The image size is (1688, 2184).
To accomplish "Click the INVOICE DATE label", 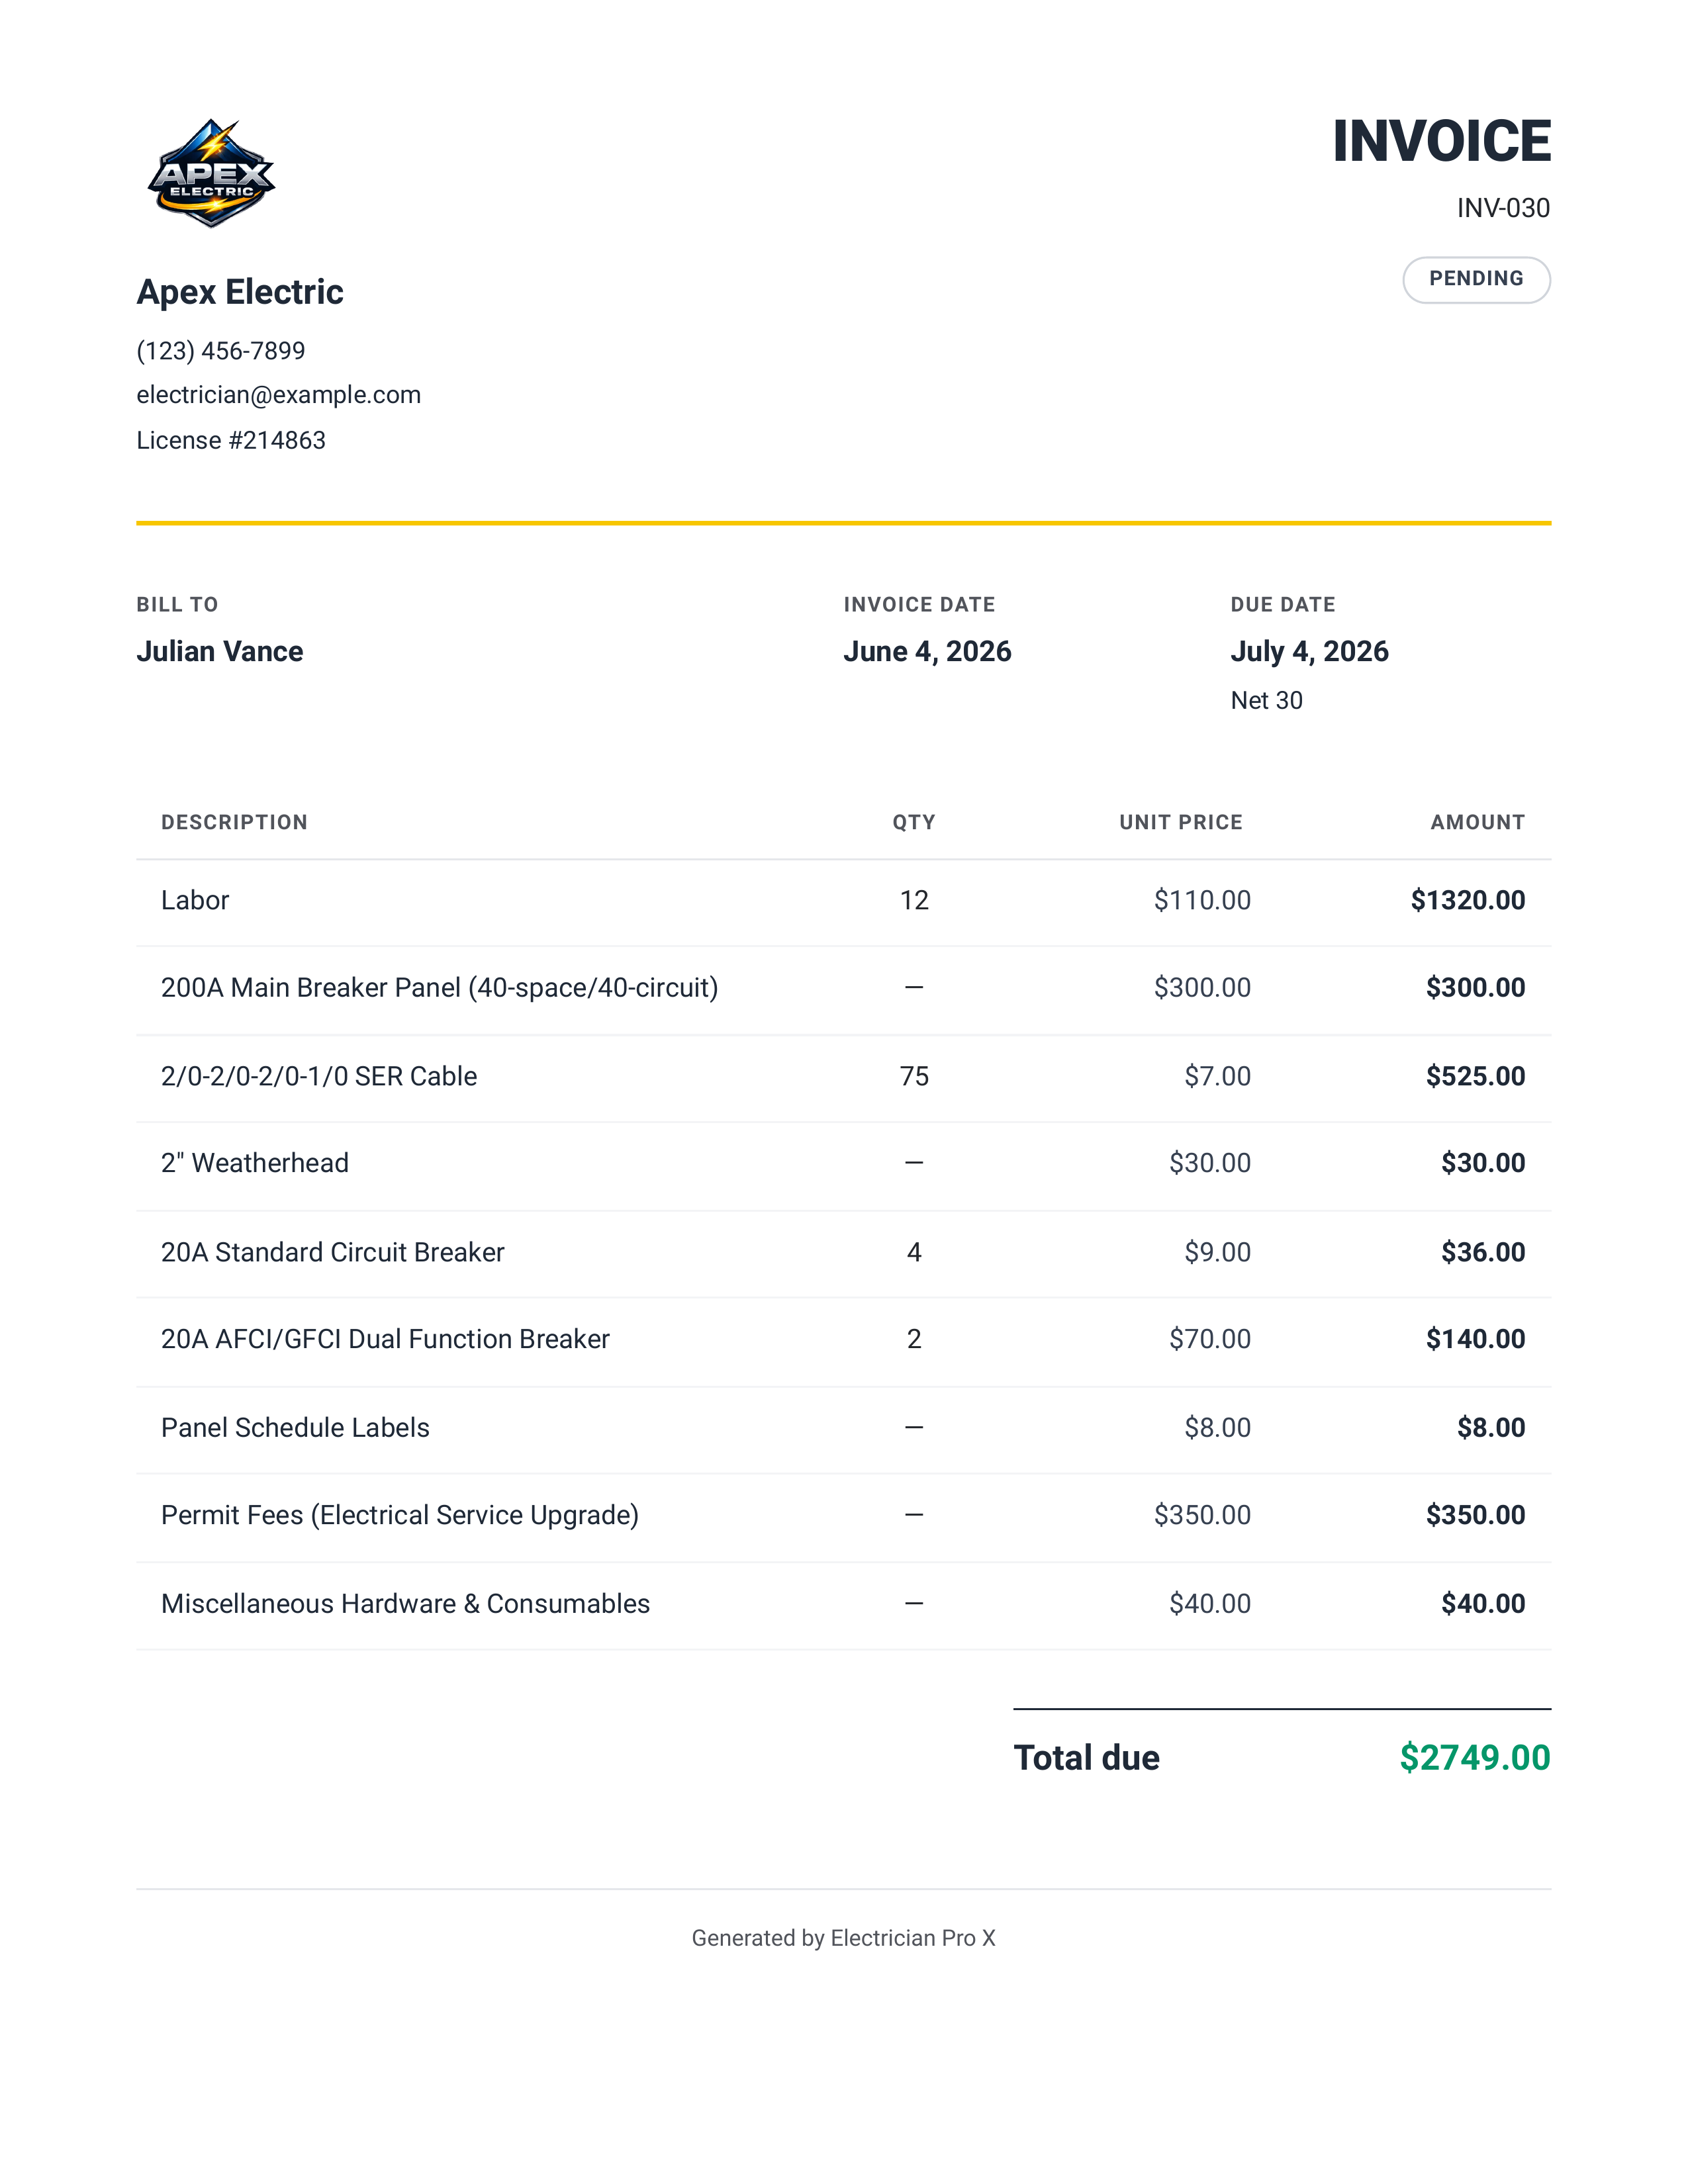I will (919, 605).
